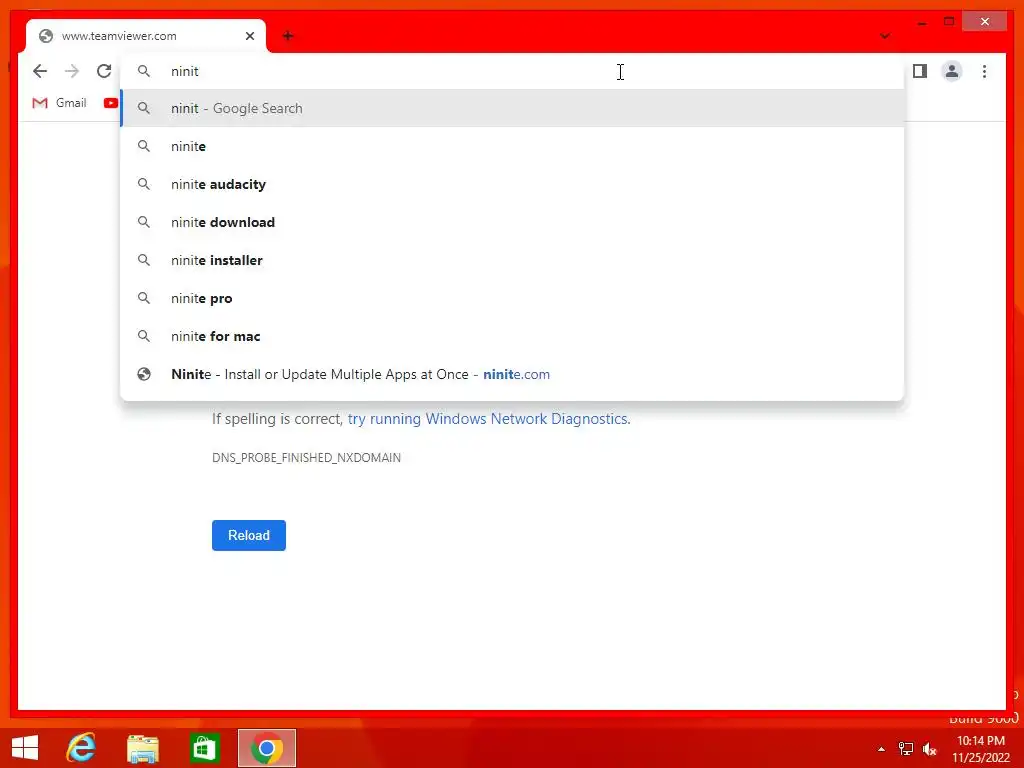1024x768 pixels.
Task: Open the Gmail bookmark
Action: pyautogui.click(x=59, y=103)
